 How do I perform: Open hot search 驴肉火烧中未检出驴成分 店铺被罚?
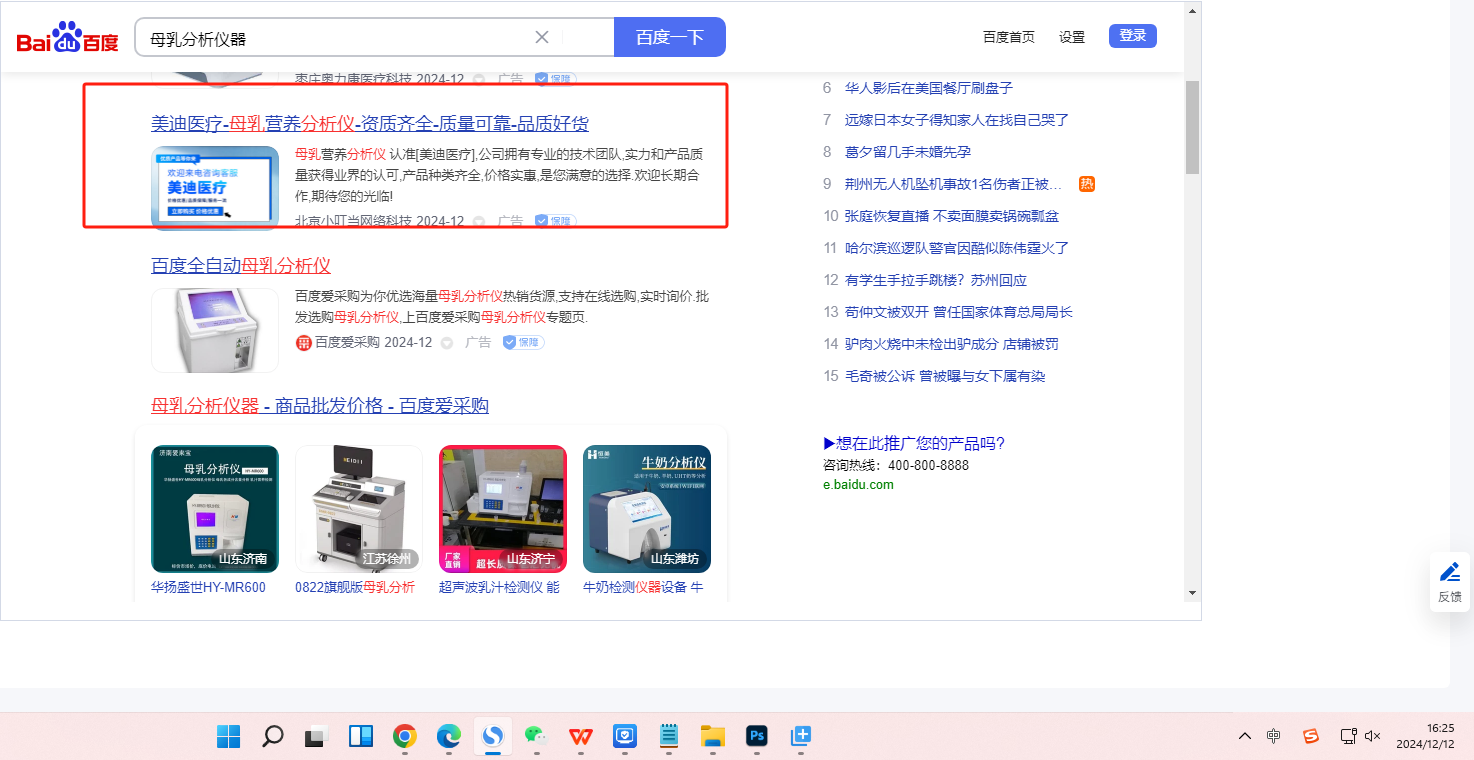[x=952, y=344]
